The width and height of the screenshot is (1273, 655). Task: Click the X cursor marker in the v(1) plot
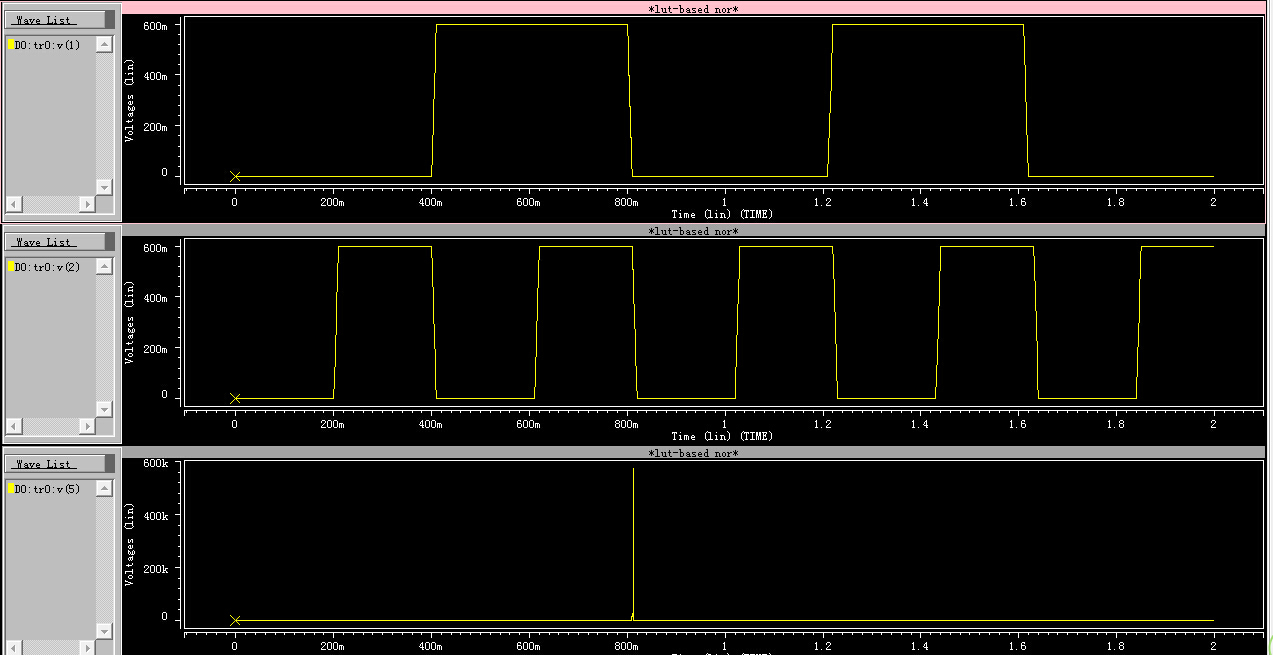tap(235, 177)
